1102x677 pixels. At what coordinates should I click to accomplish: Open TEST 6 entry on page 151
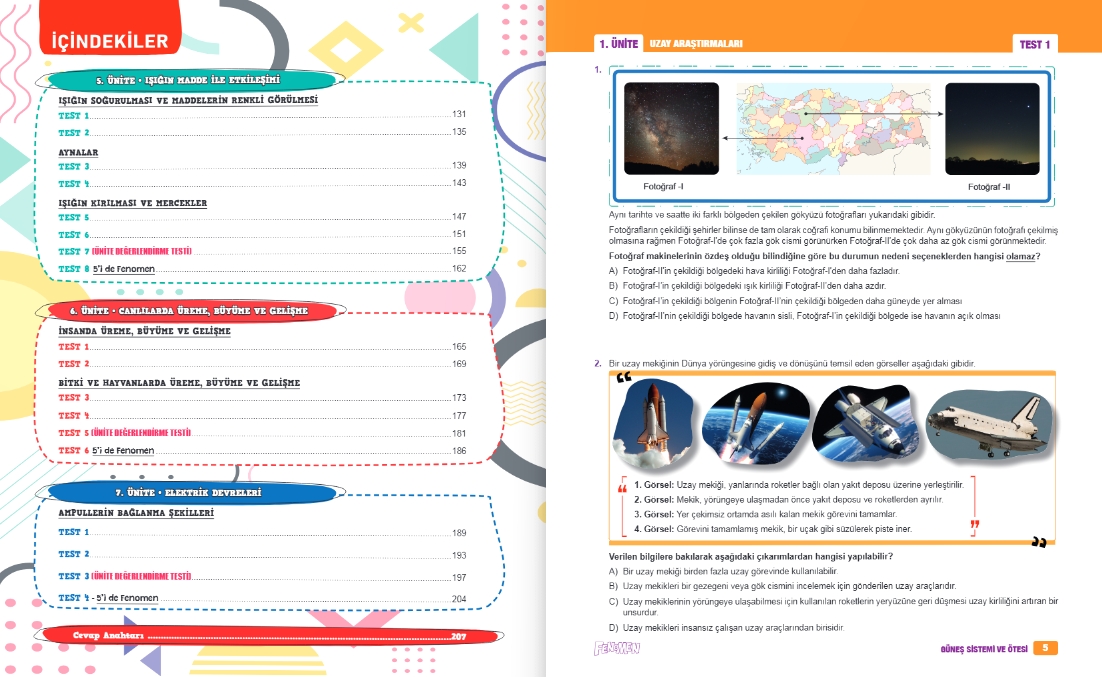click(262, 235)
